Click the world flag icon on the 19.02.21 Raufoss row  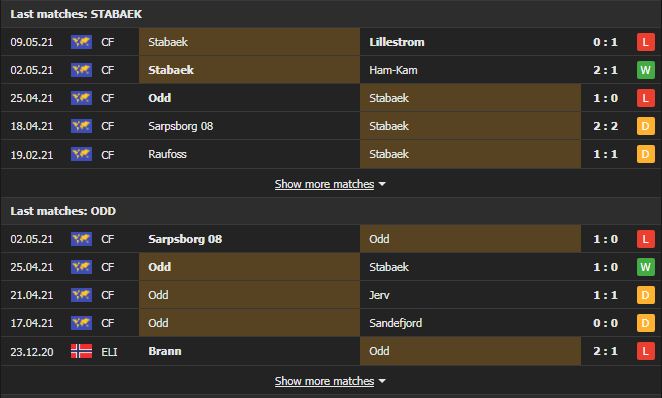[81, 154]
